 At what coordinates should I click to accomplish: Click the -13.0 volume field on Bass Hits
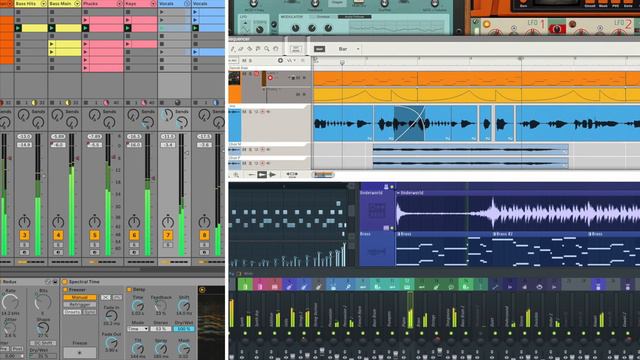point(24,136)
